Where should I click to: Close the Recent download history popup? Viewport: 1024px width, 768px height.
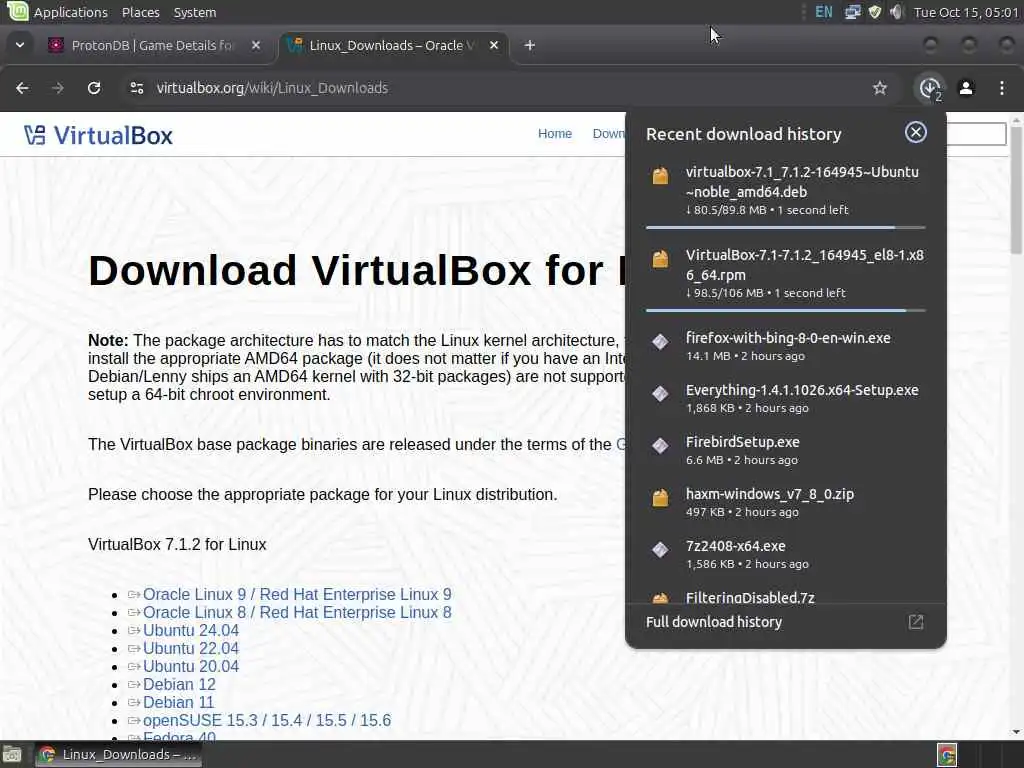(x=916, y=133)
